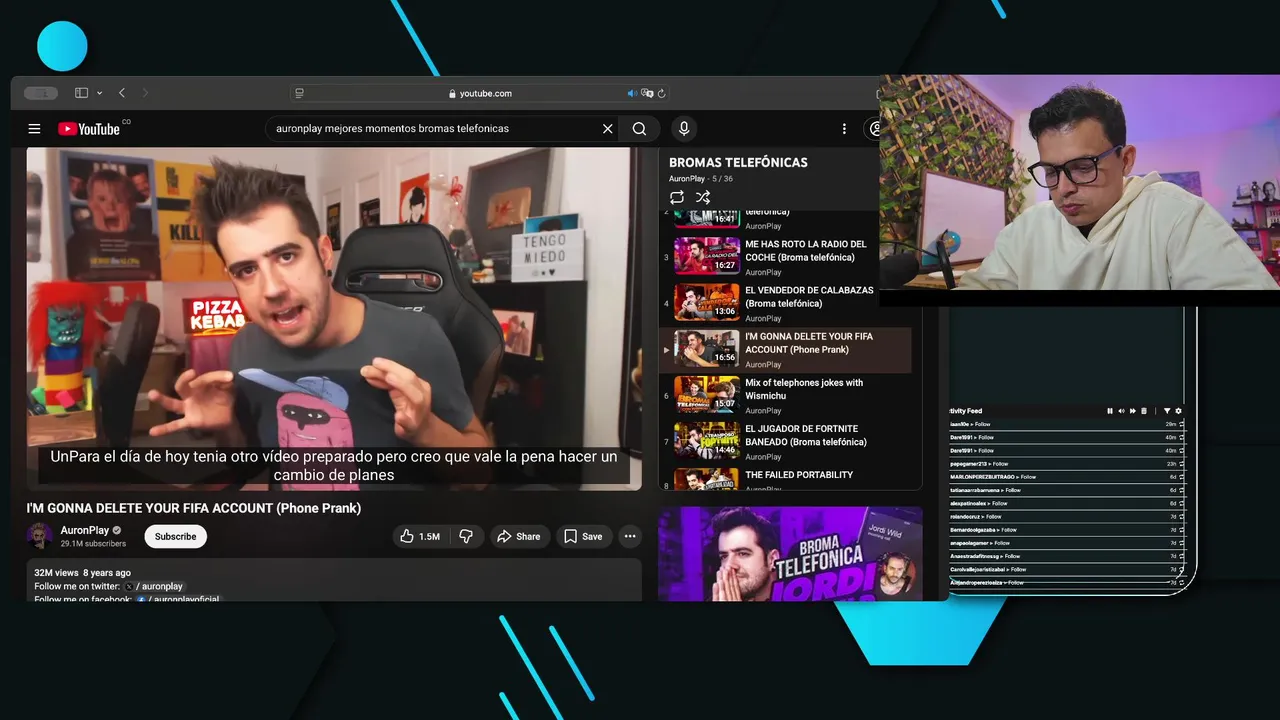The height and width of the screenshot is (720, 1280).
Task: Dislike the FIFA account video
Action: click(466, 537)
